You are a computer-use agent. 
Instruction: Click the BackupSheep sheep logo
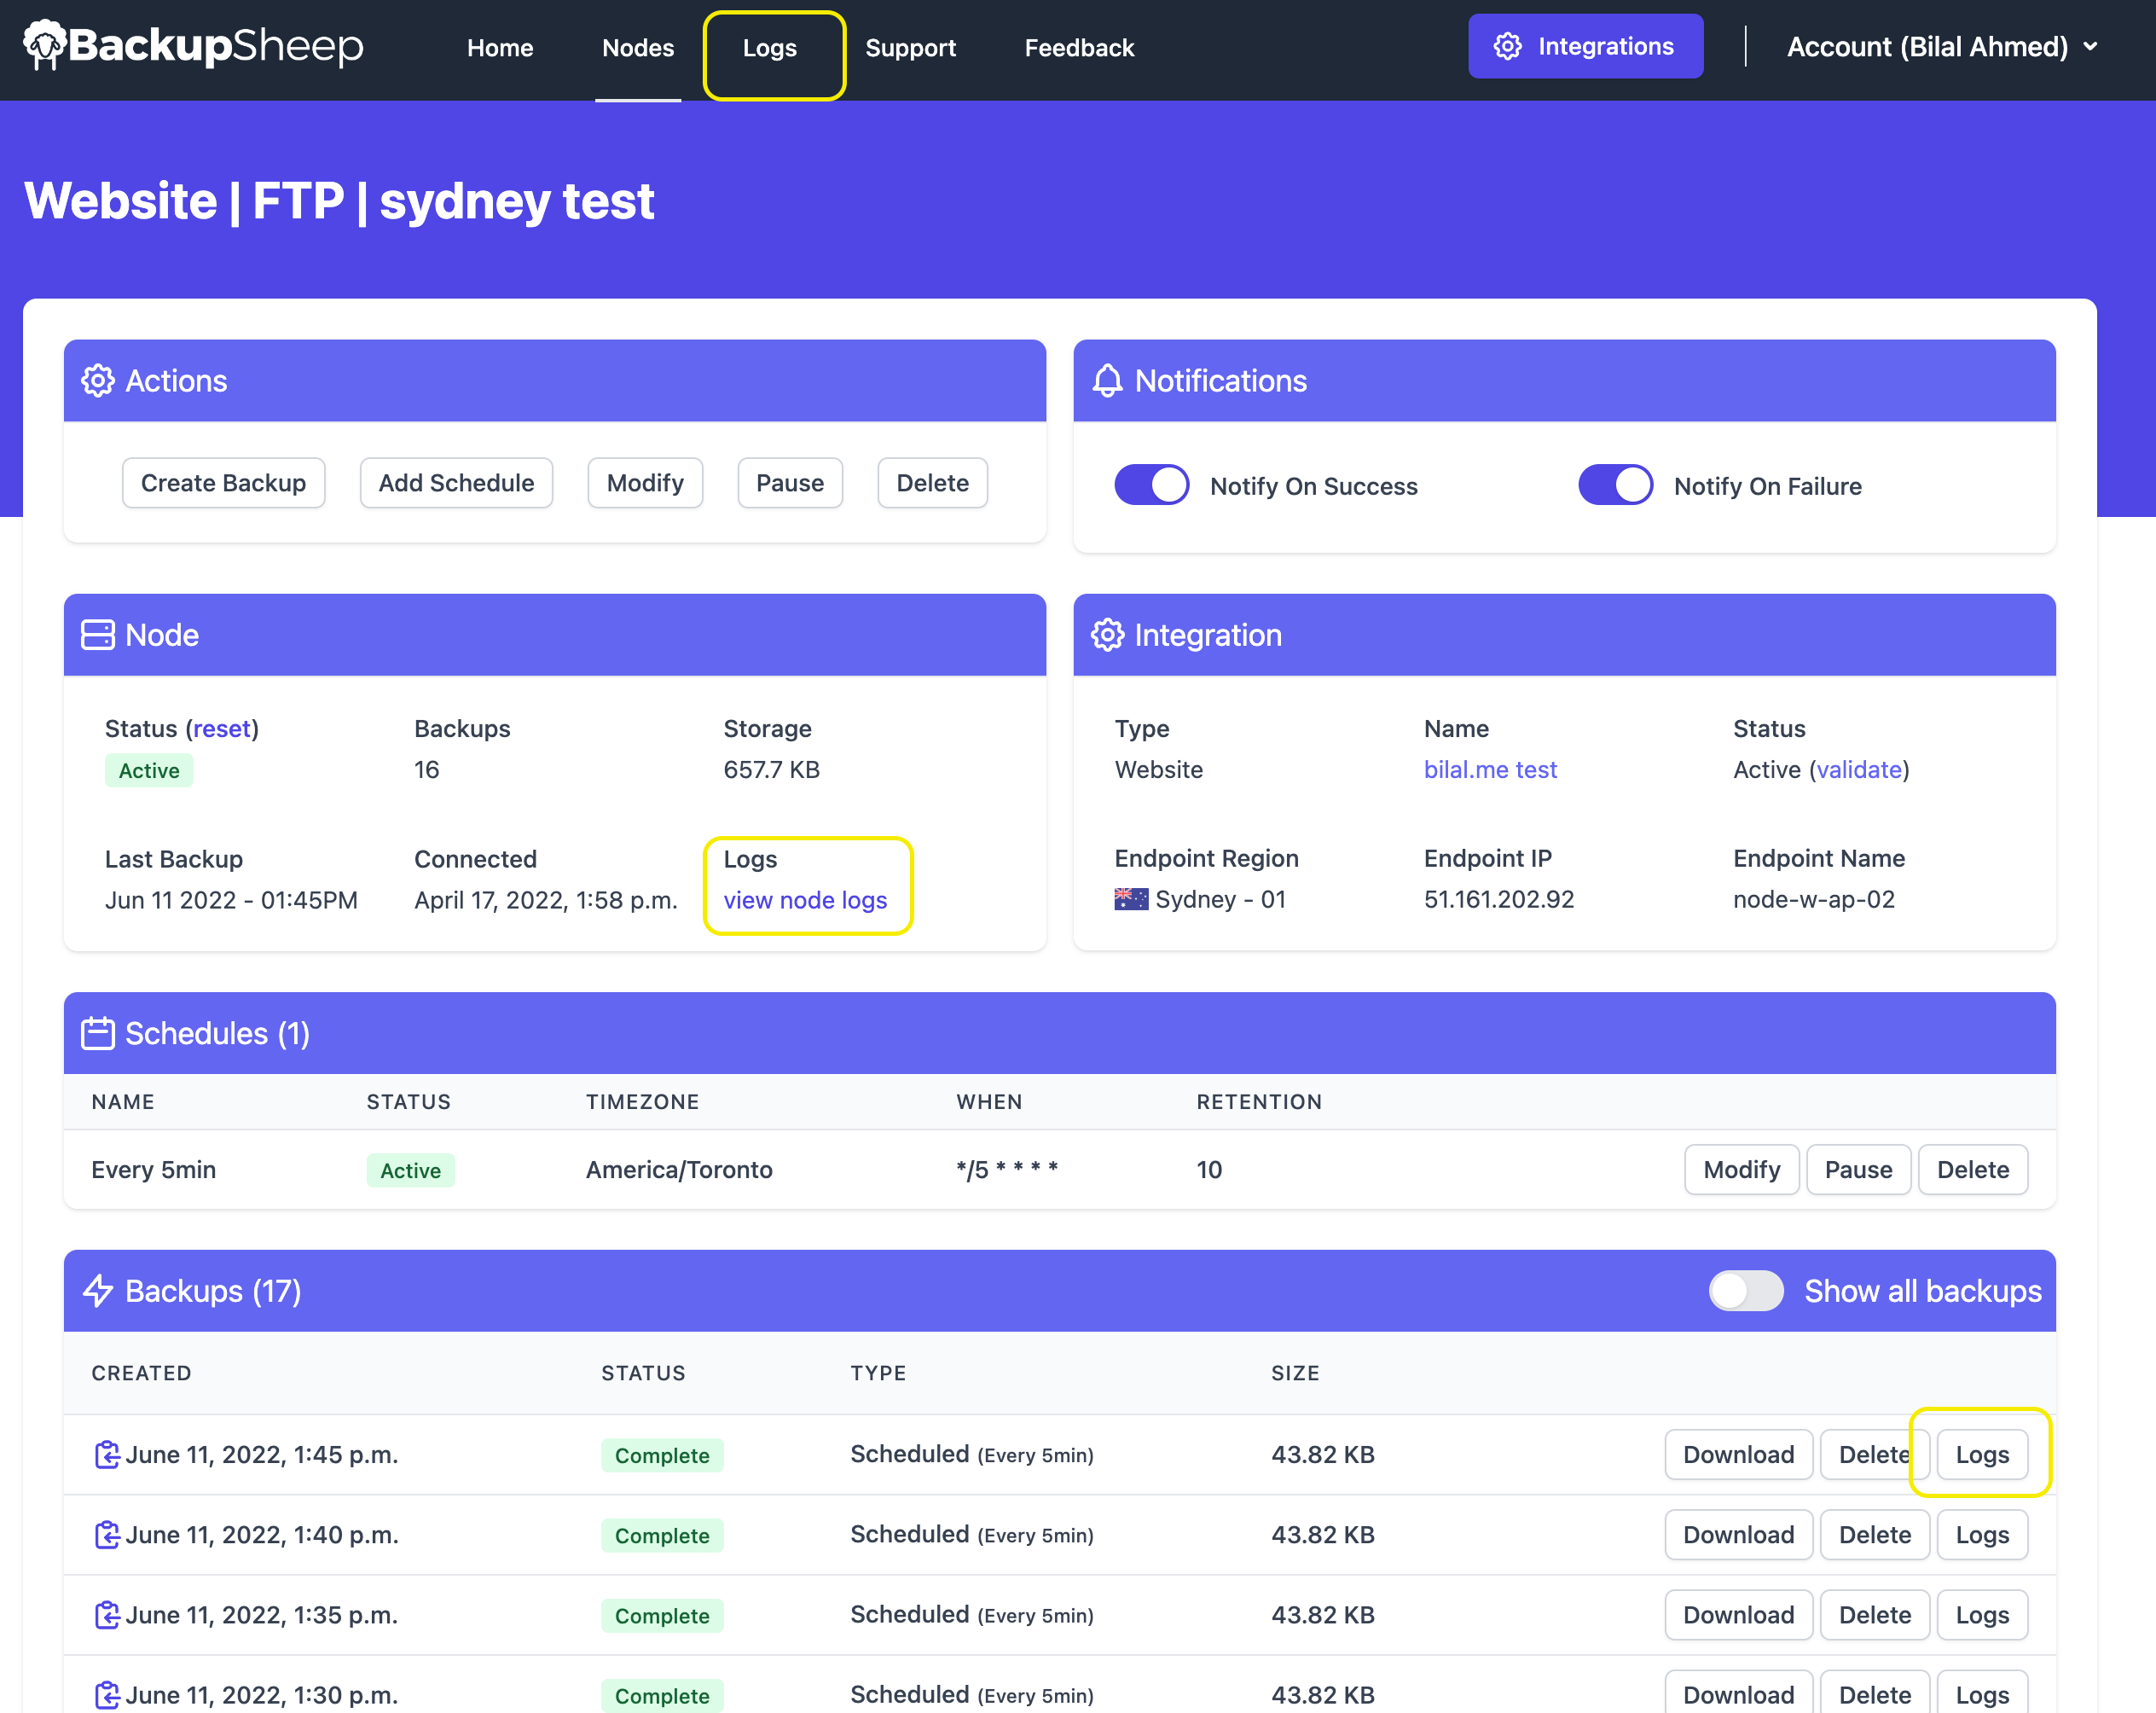click(44, 44)
